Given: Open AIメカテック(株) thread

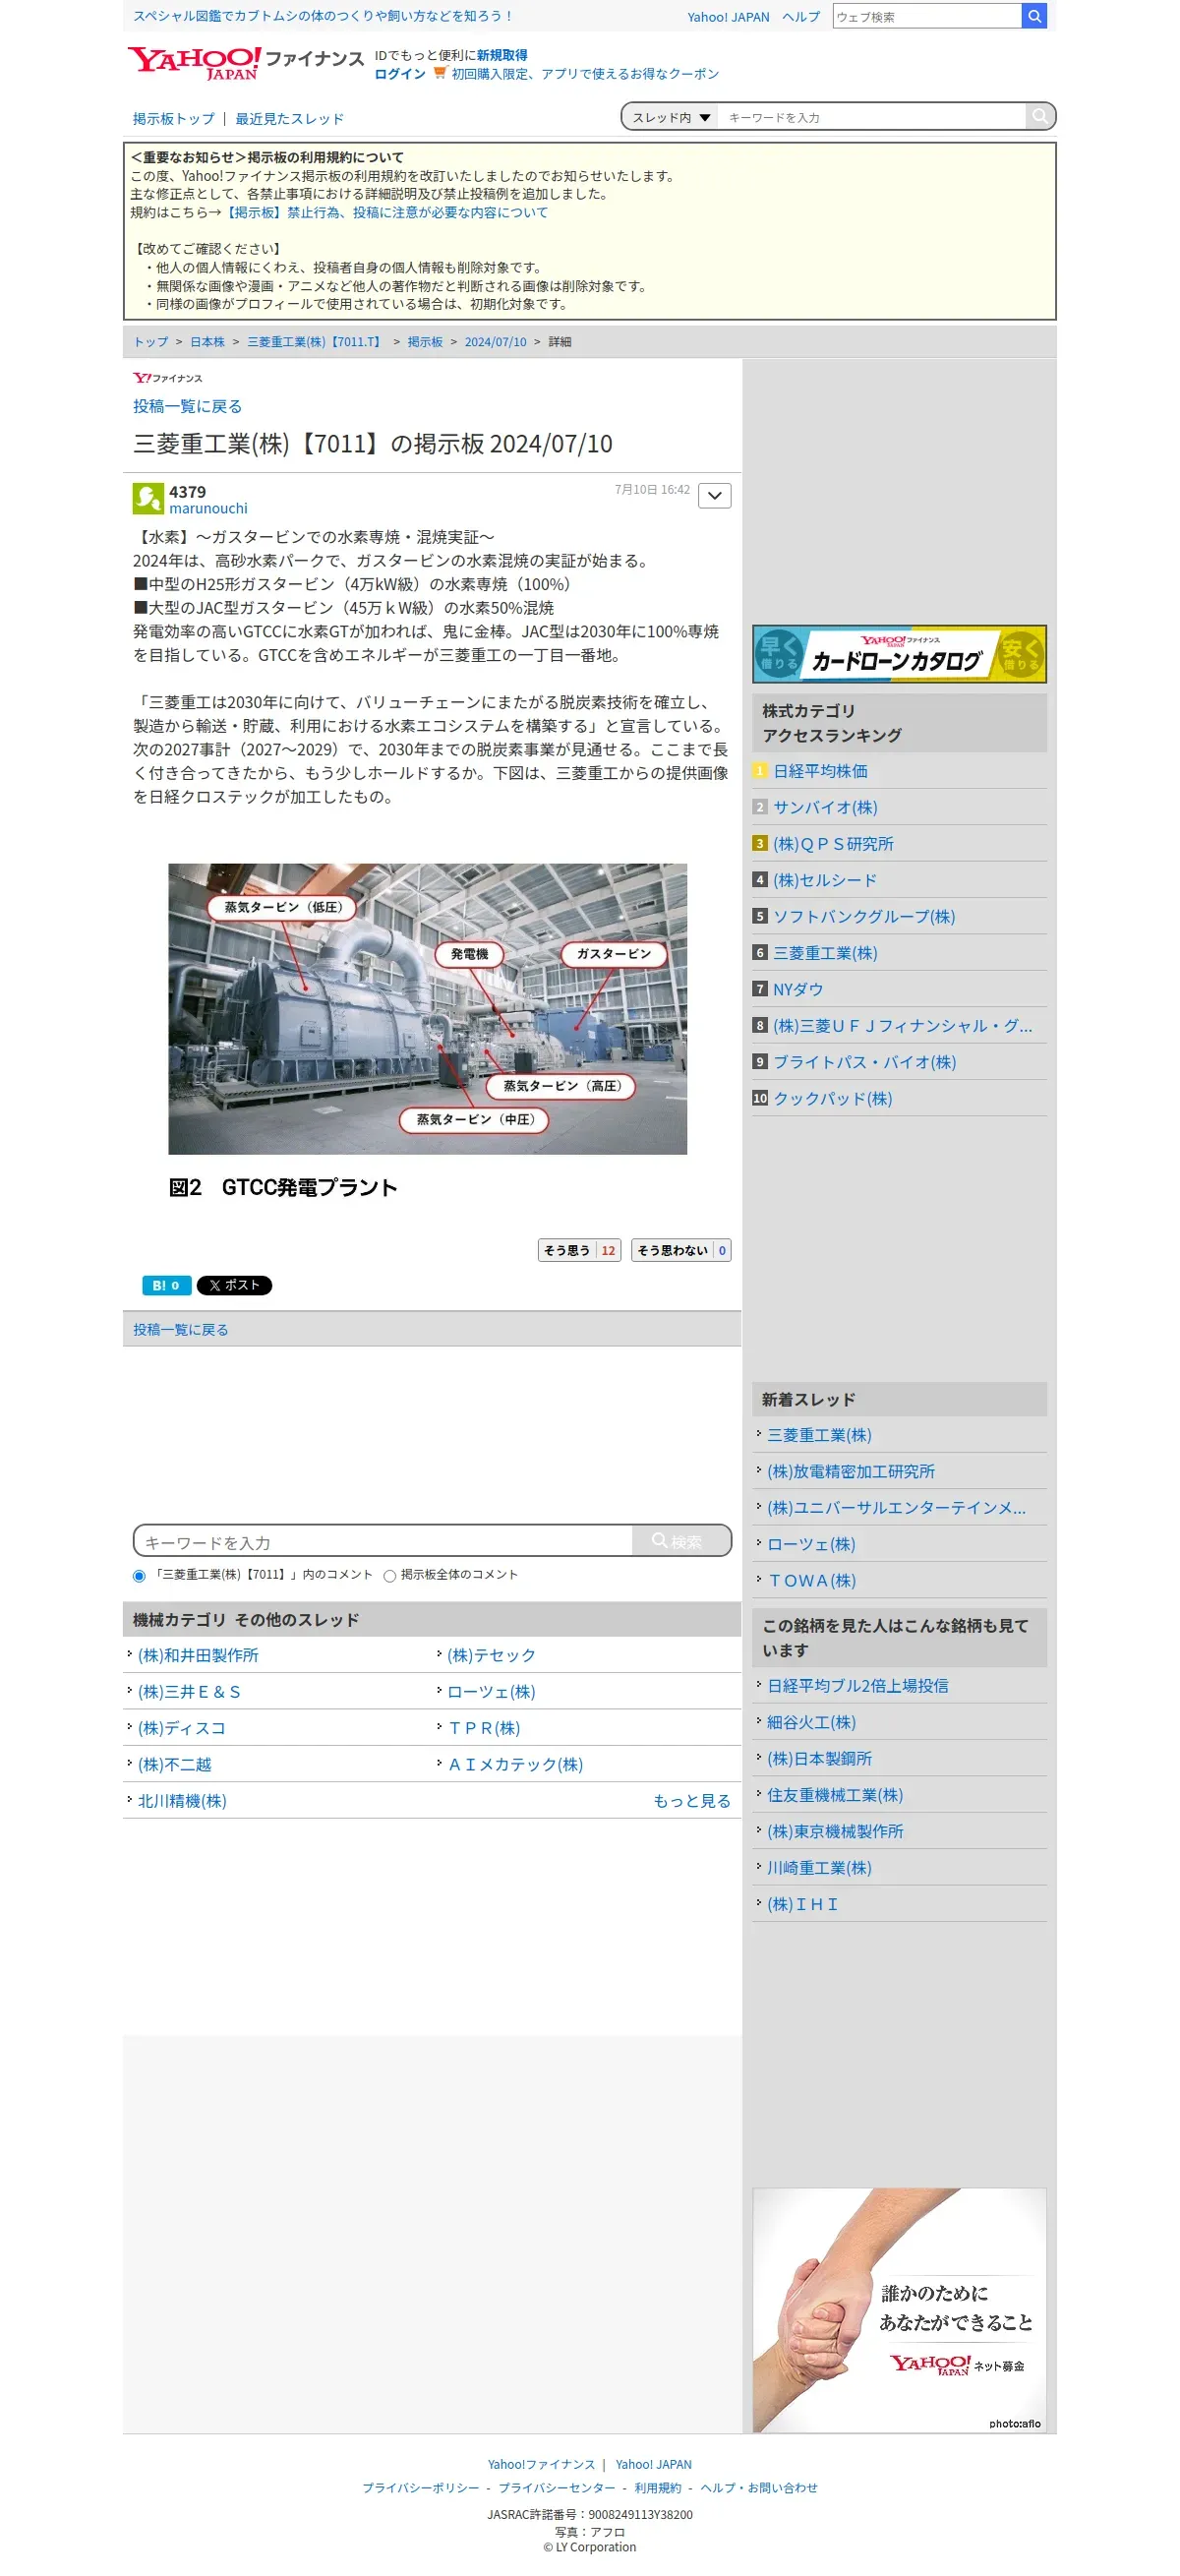Looking at the screenshot, I should (515, 1764).
